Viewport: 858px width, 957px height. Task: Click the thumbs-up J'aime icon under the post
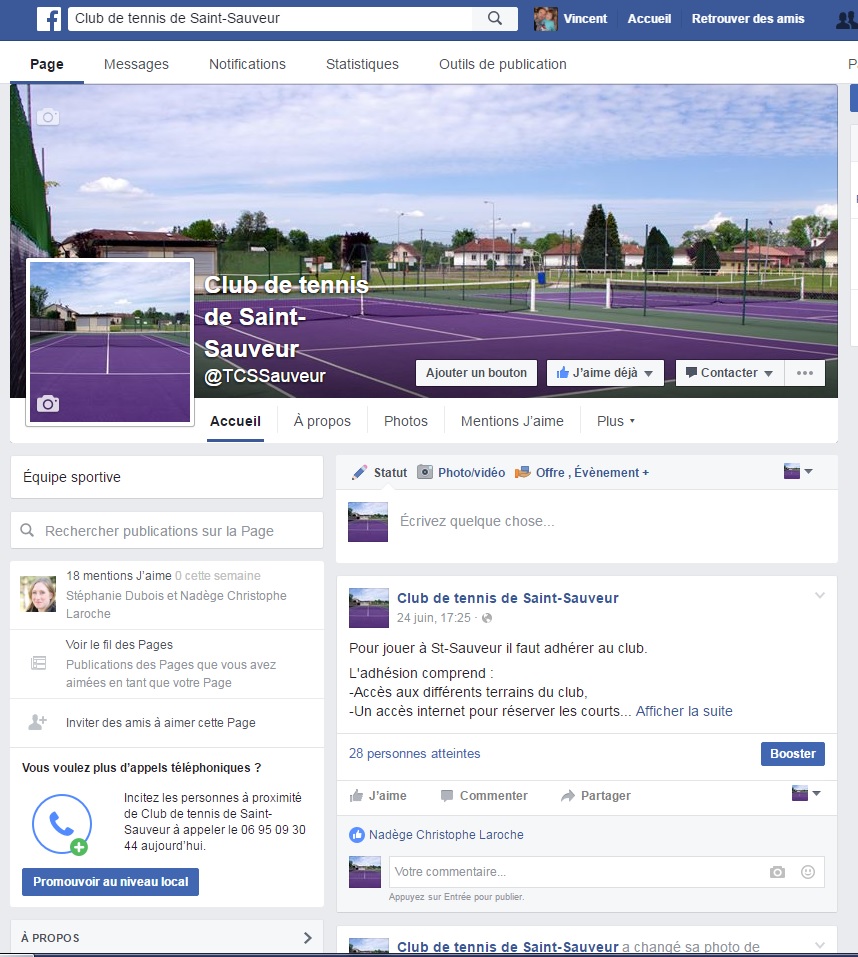(x=356, y=796)
